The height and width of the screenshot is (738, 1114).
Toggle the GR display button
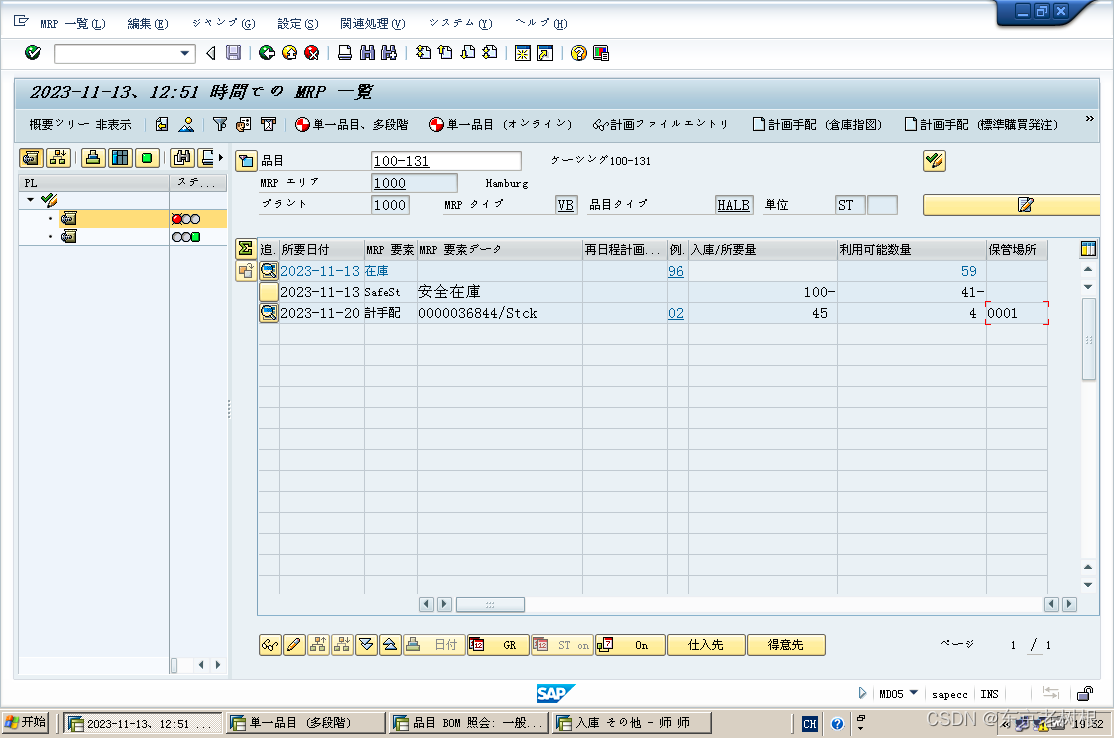pos(497,645)
